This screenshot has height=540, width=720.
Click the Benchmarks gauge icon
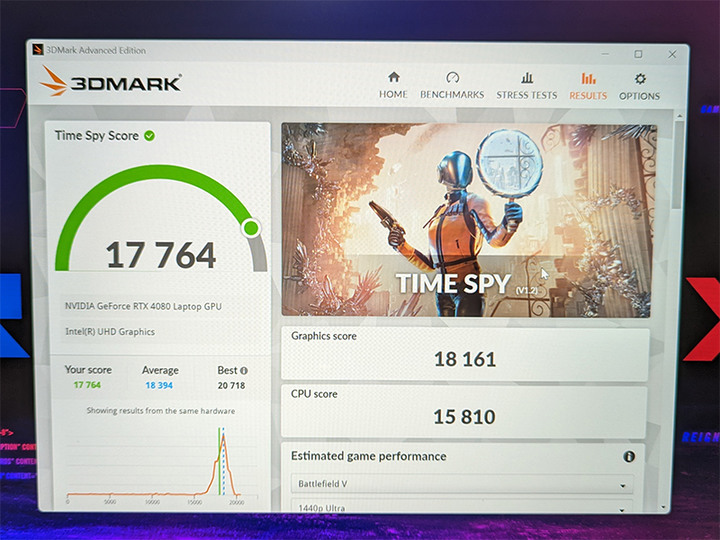(x=452, y=77)
